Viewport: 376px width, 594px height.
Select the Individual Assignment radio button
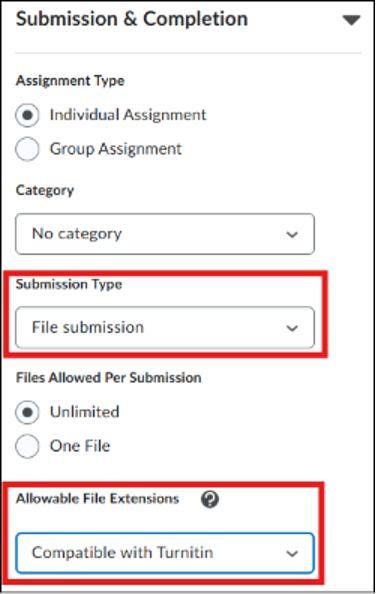27,115
